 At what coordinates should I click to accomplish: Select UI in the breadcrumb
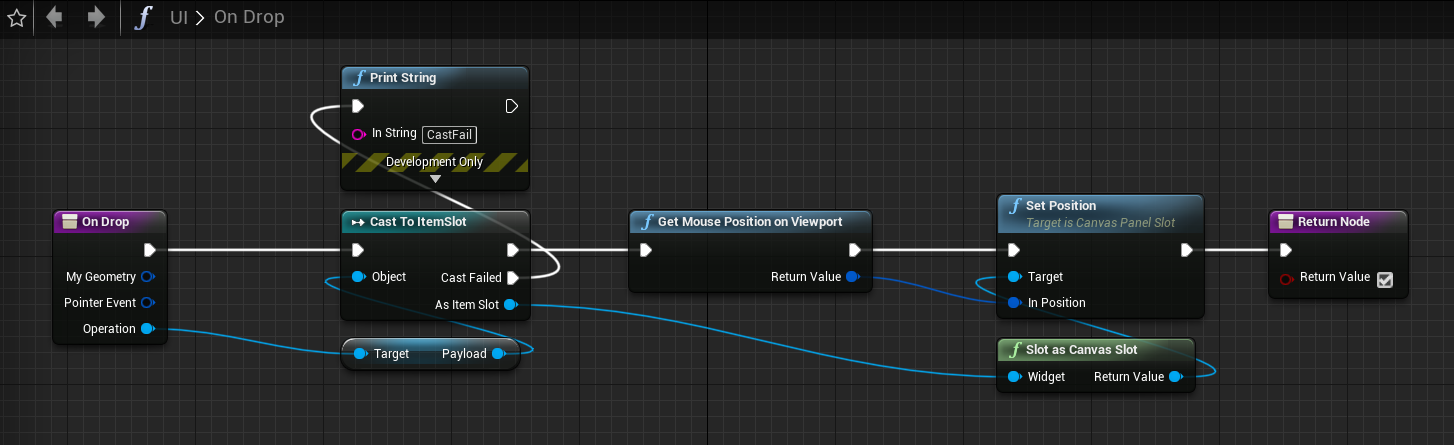coord(180,18)
